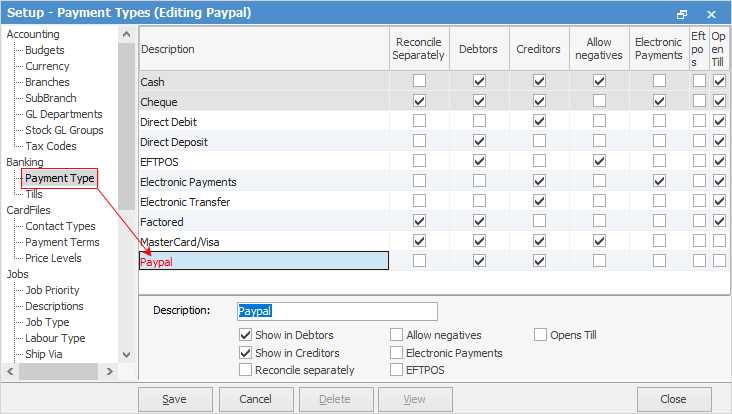
Task: Open Price Levels in the tree
Action: [53, 258]
